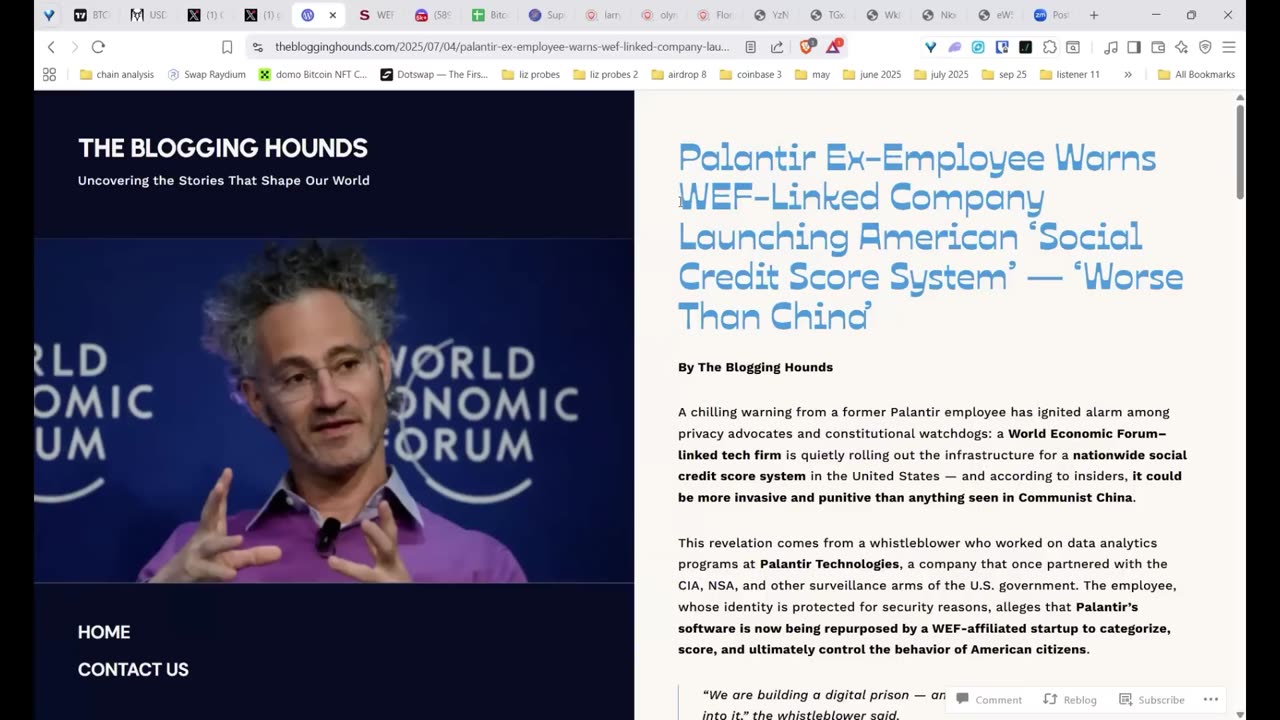Click the Reblog button
This screenshot has width=1280, height=720.
1070,699
